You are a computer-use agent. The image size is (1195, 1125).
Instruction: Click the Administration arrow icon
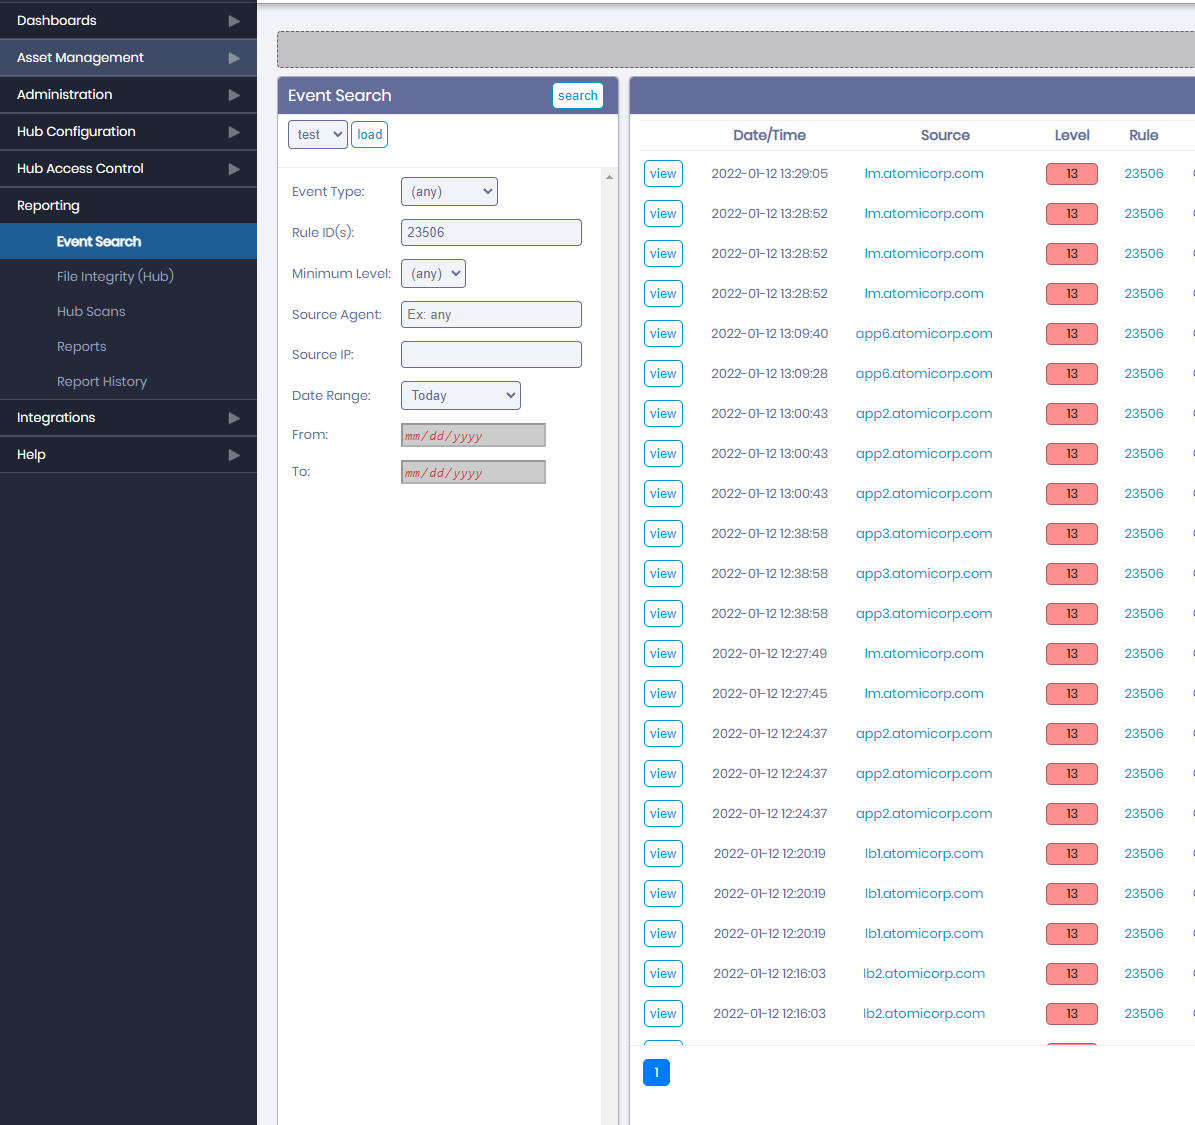click(234, 95)
